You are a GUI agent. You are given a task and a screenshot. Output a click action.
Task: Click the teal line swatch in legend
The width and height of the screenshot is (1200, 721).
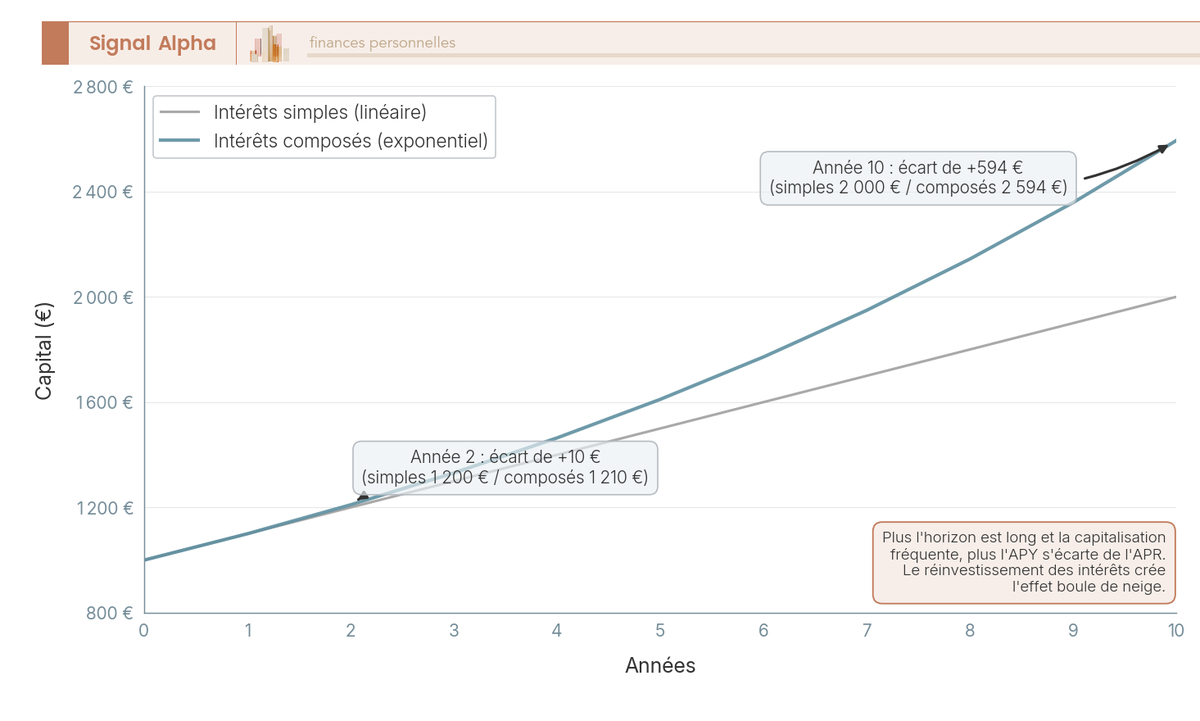pyautogui.click(x=180, y=141)
